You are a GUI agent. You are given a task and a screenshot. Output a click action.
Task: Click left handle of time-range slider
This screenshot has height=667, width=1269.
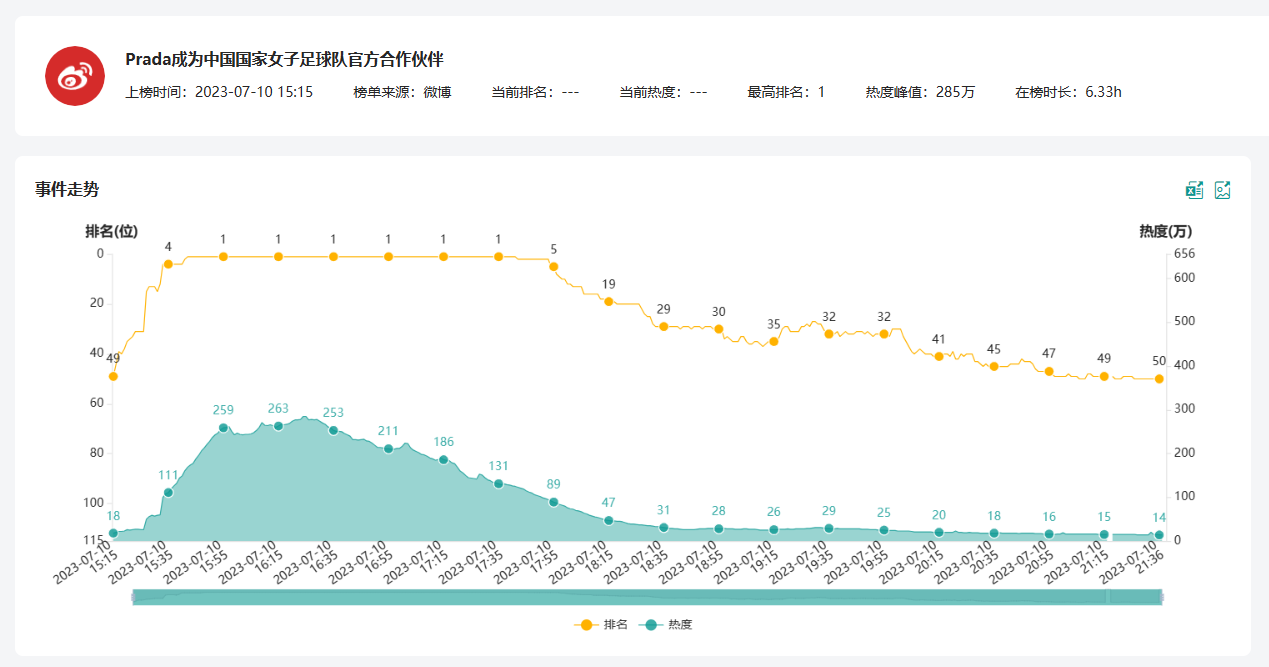[133, 597]
